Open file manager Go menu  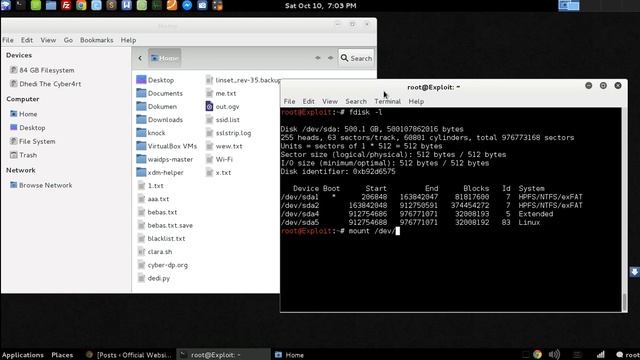click(x=68, y=40)
